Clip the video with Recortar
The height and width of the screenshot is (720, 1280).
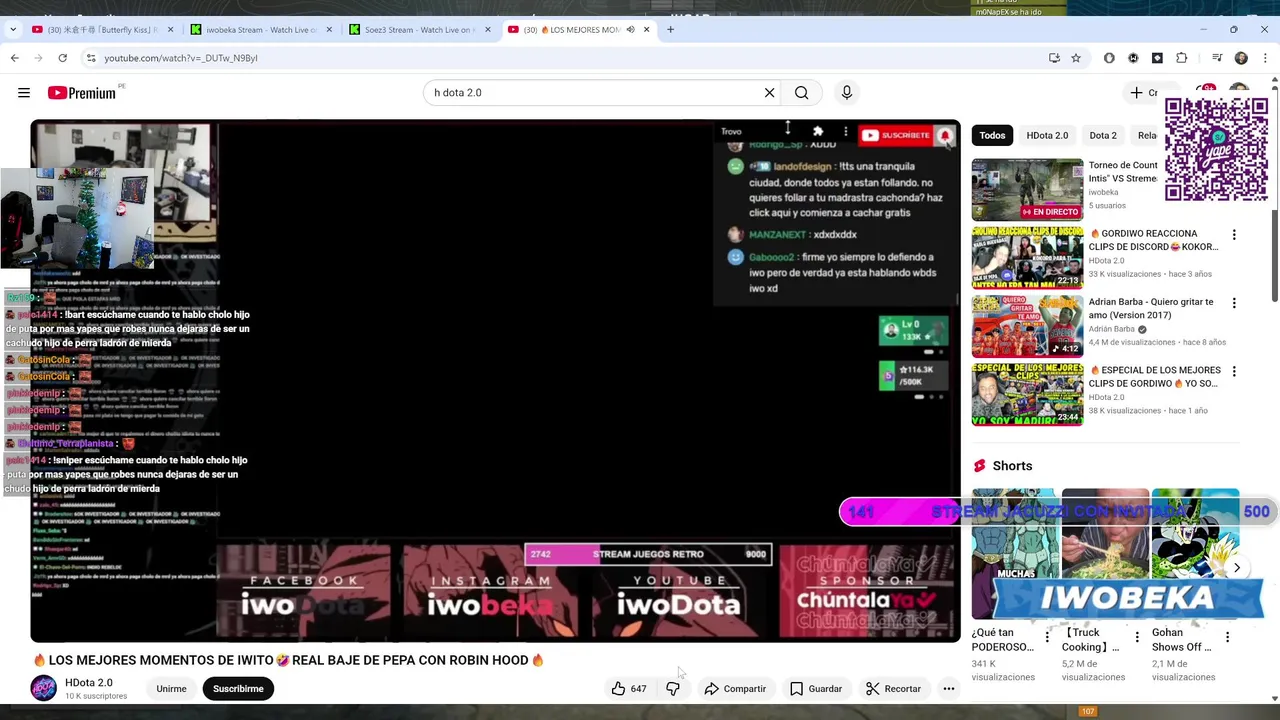tap(893, 688)
